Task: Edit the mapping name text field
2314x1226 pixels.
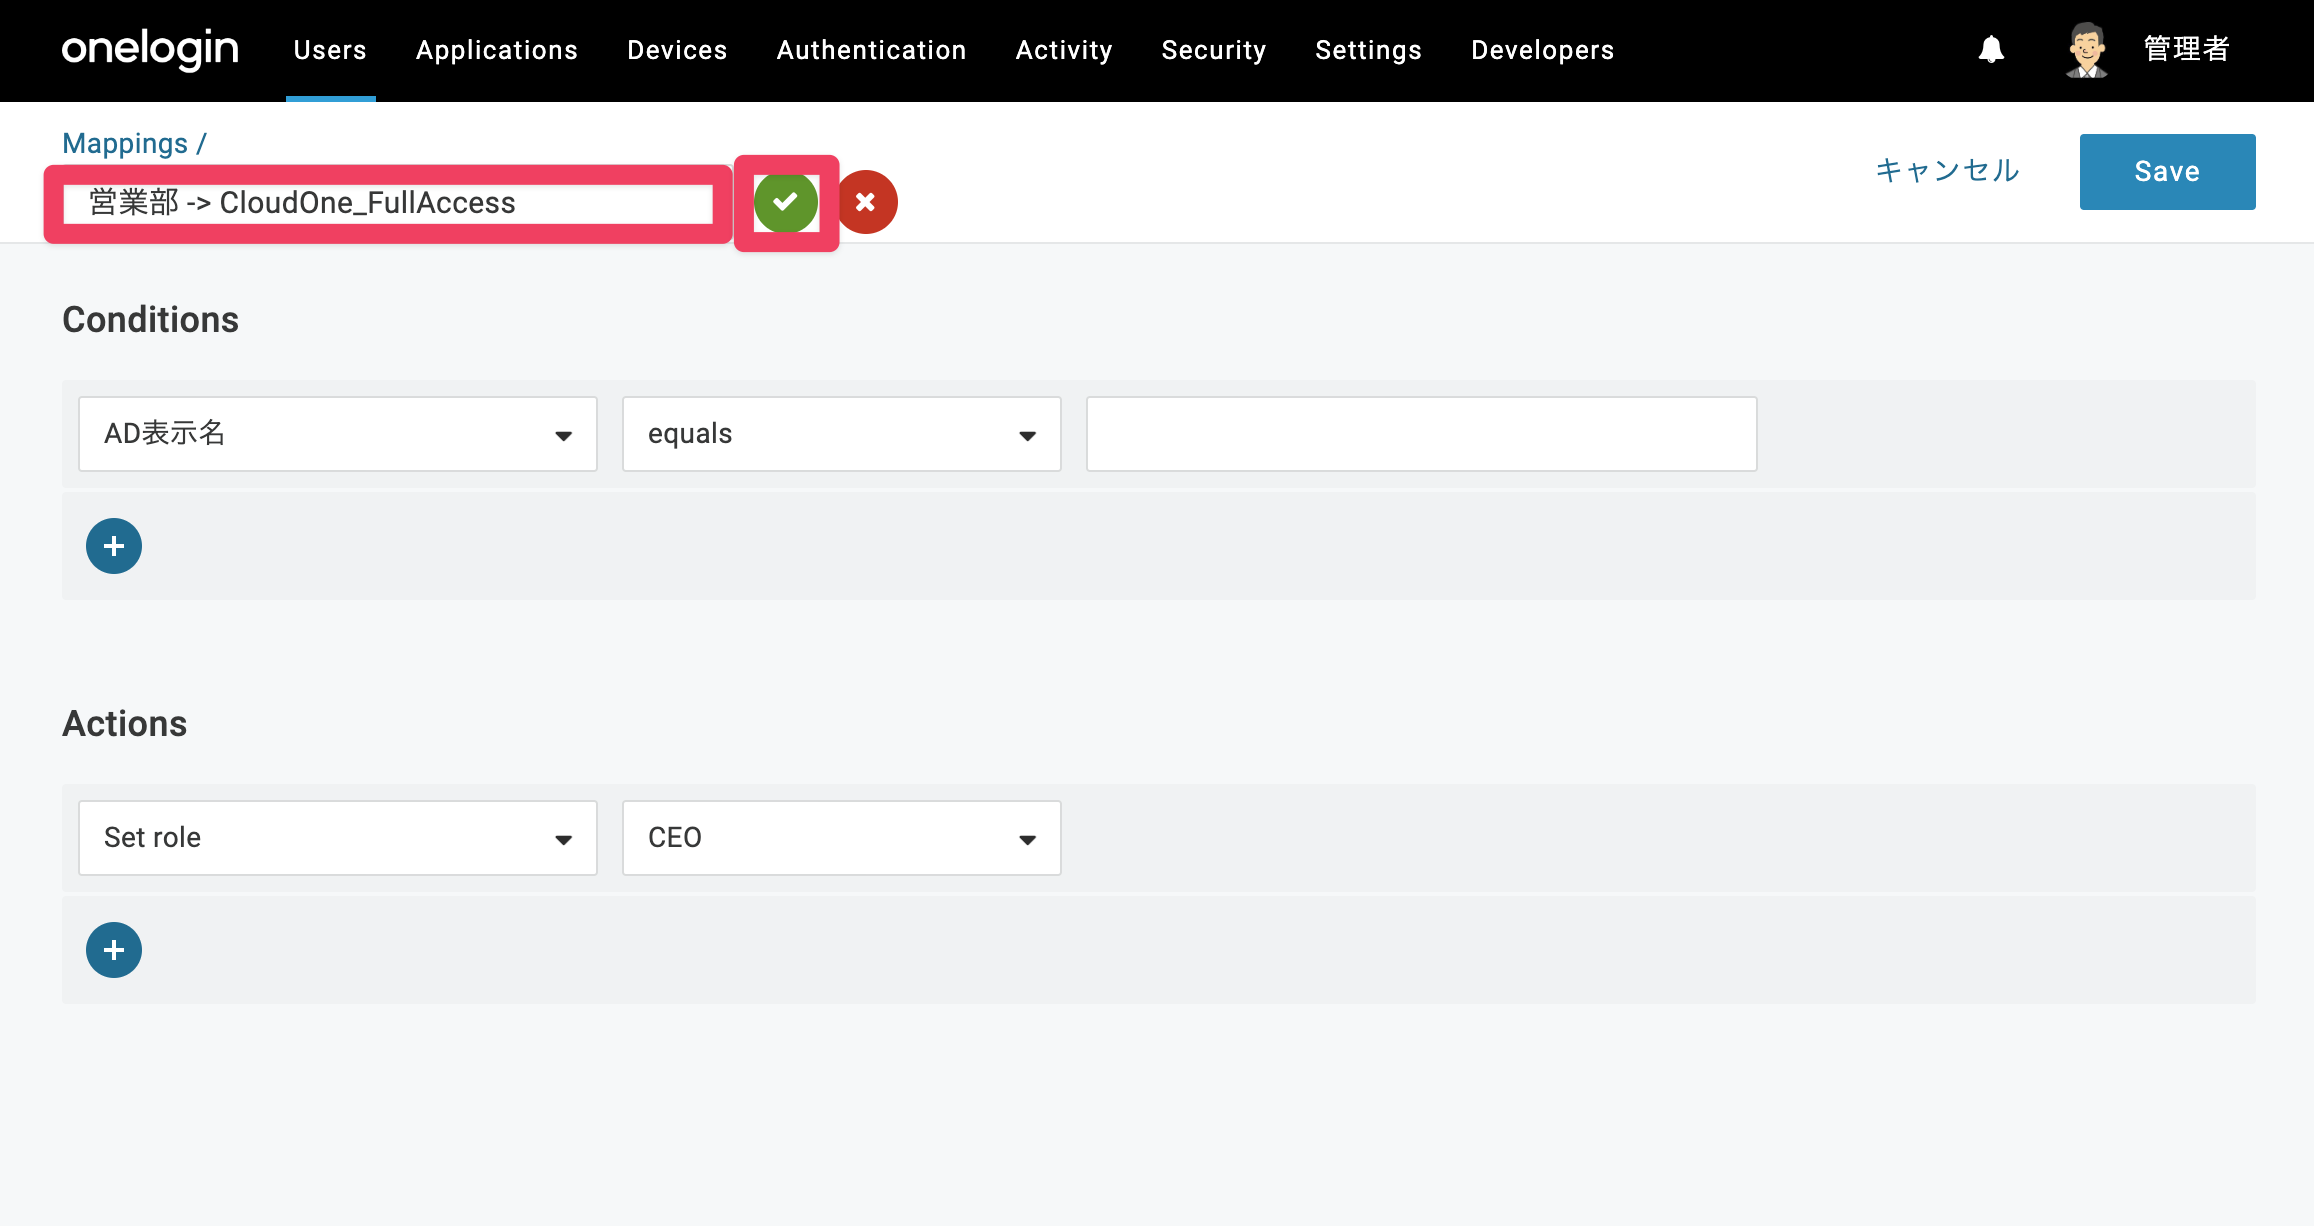Action: click(388, 204)
